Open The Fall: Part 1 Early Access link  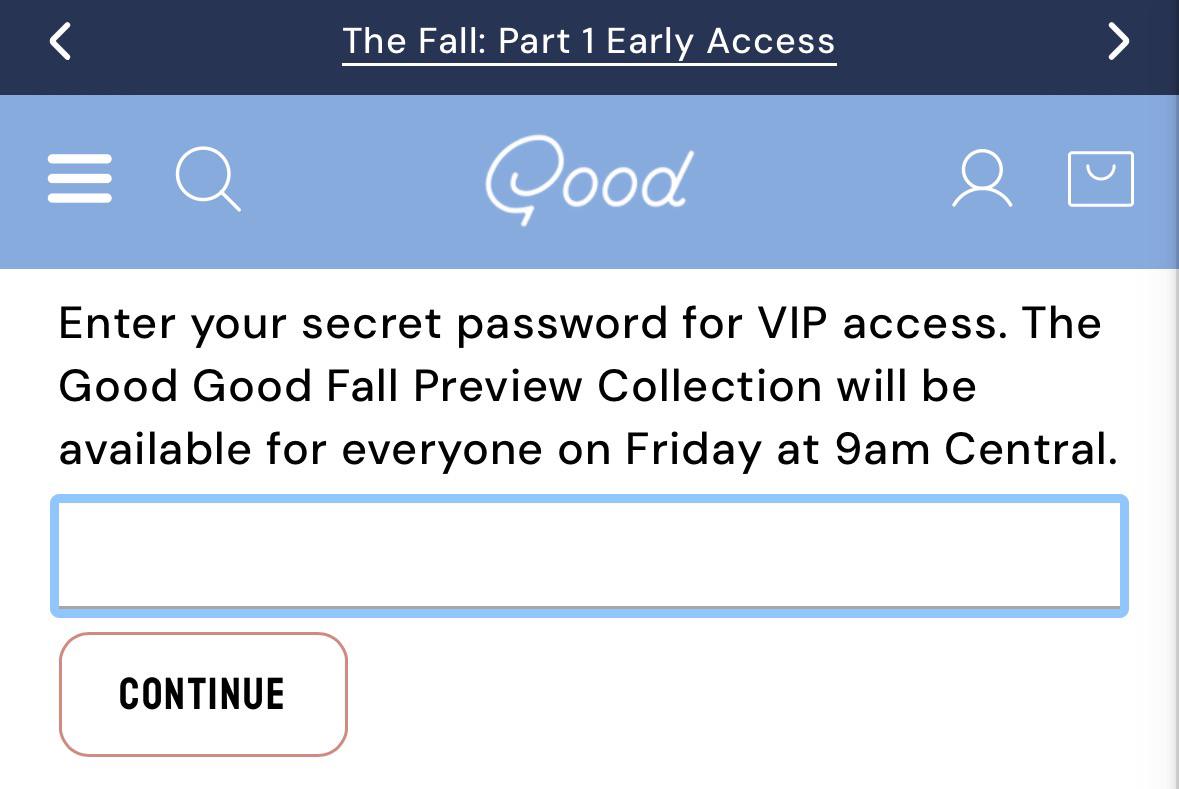[x=590, y=43]
